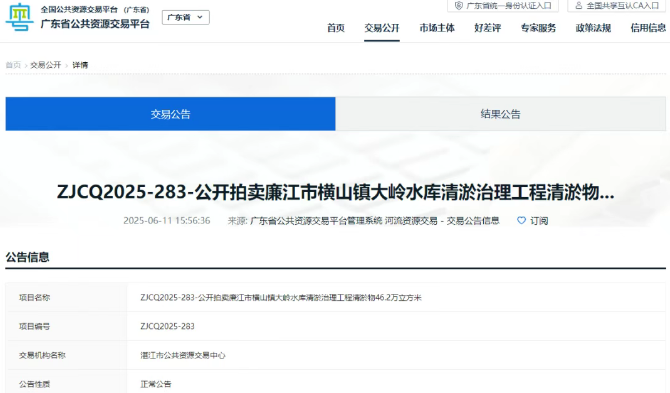Click the 项目名称 value with 46.2万立方米
The width and height of the screenshot is (670, 393).
coord(281,297)
